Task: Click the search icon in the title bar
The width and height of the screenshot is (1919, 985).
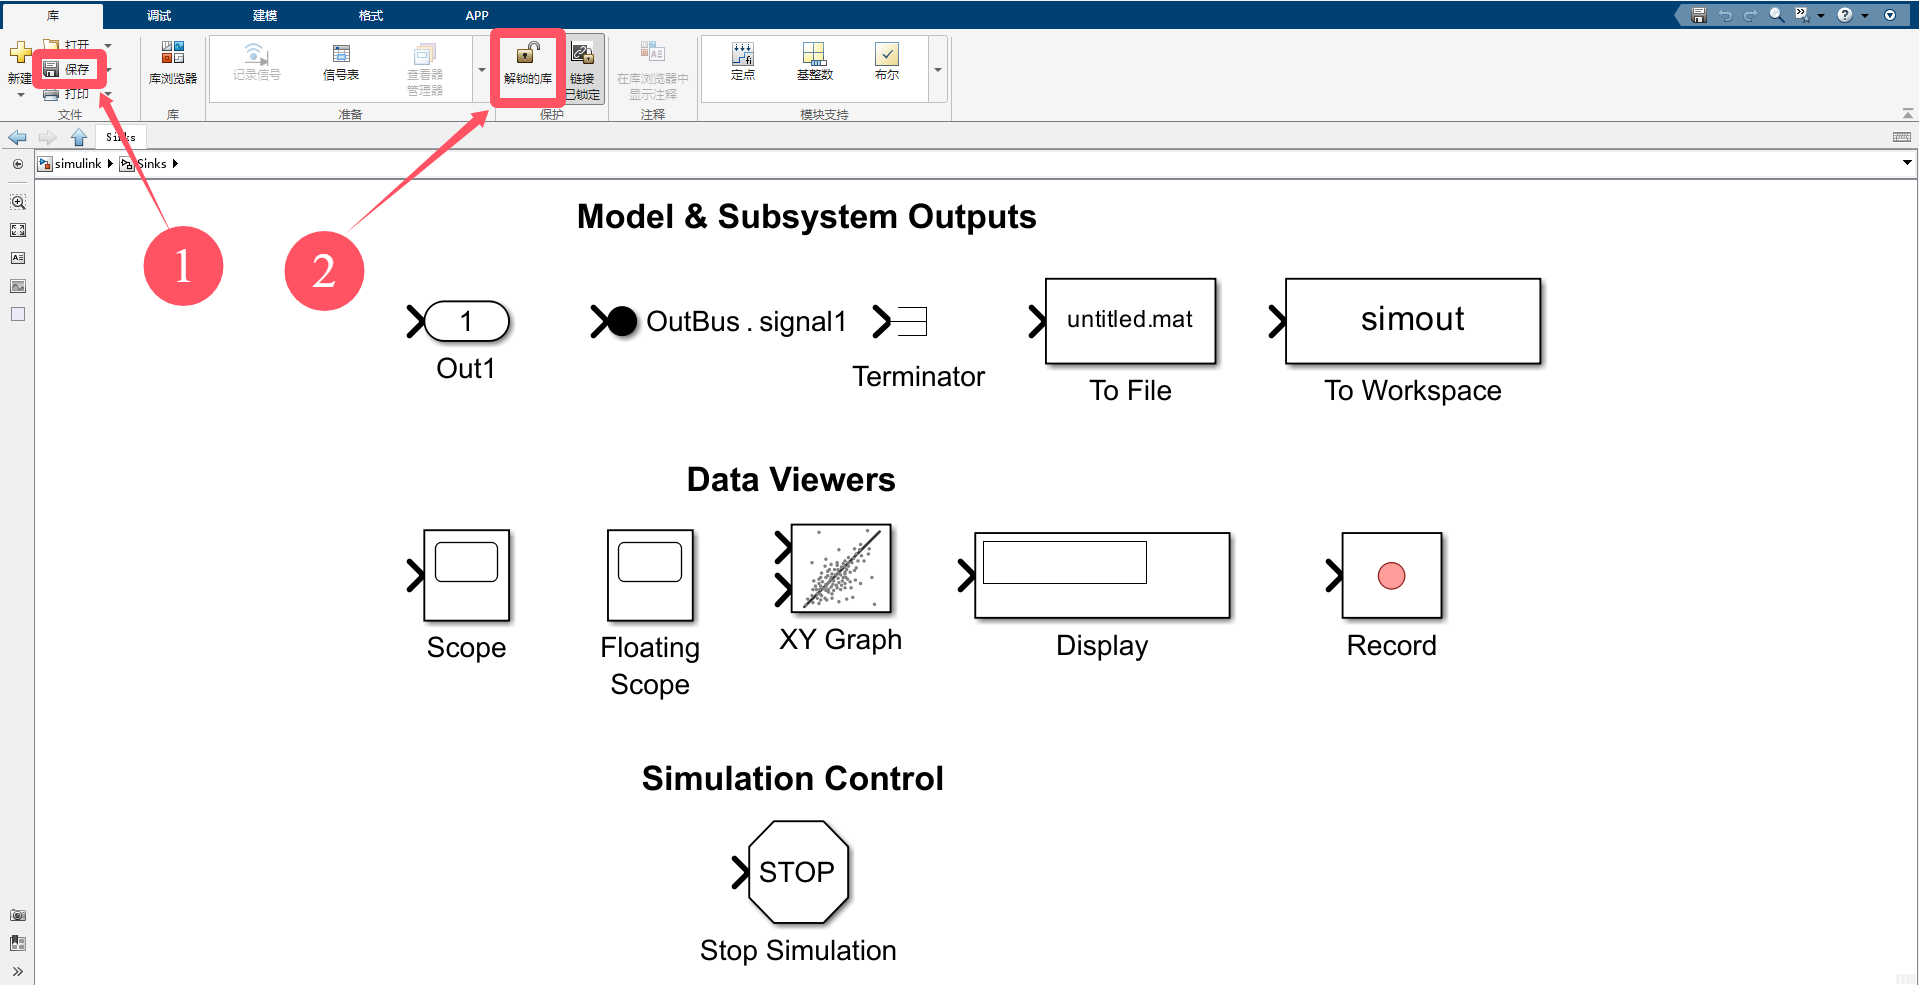Action: pos(1776,14)
